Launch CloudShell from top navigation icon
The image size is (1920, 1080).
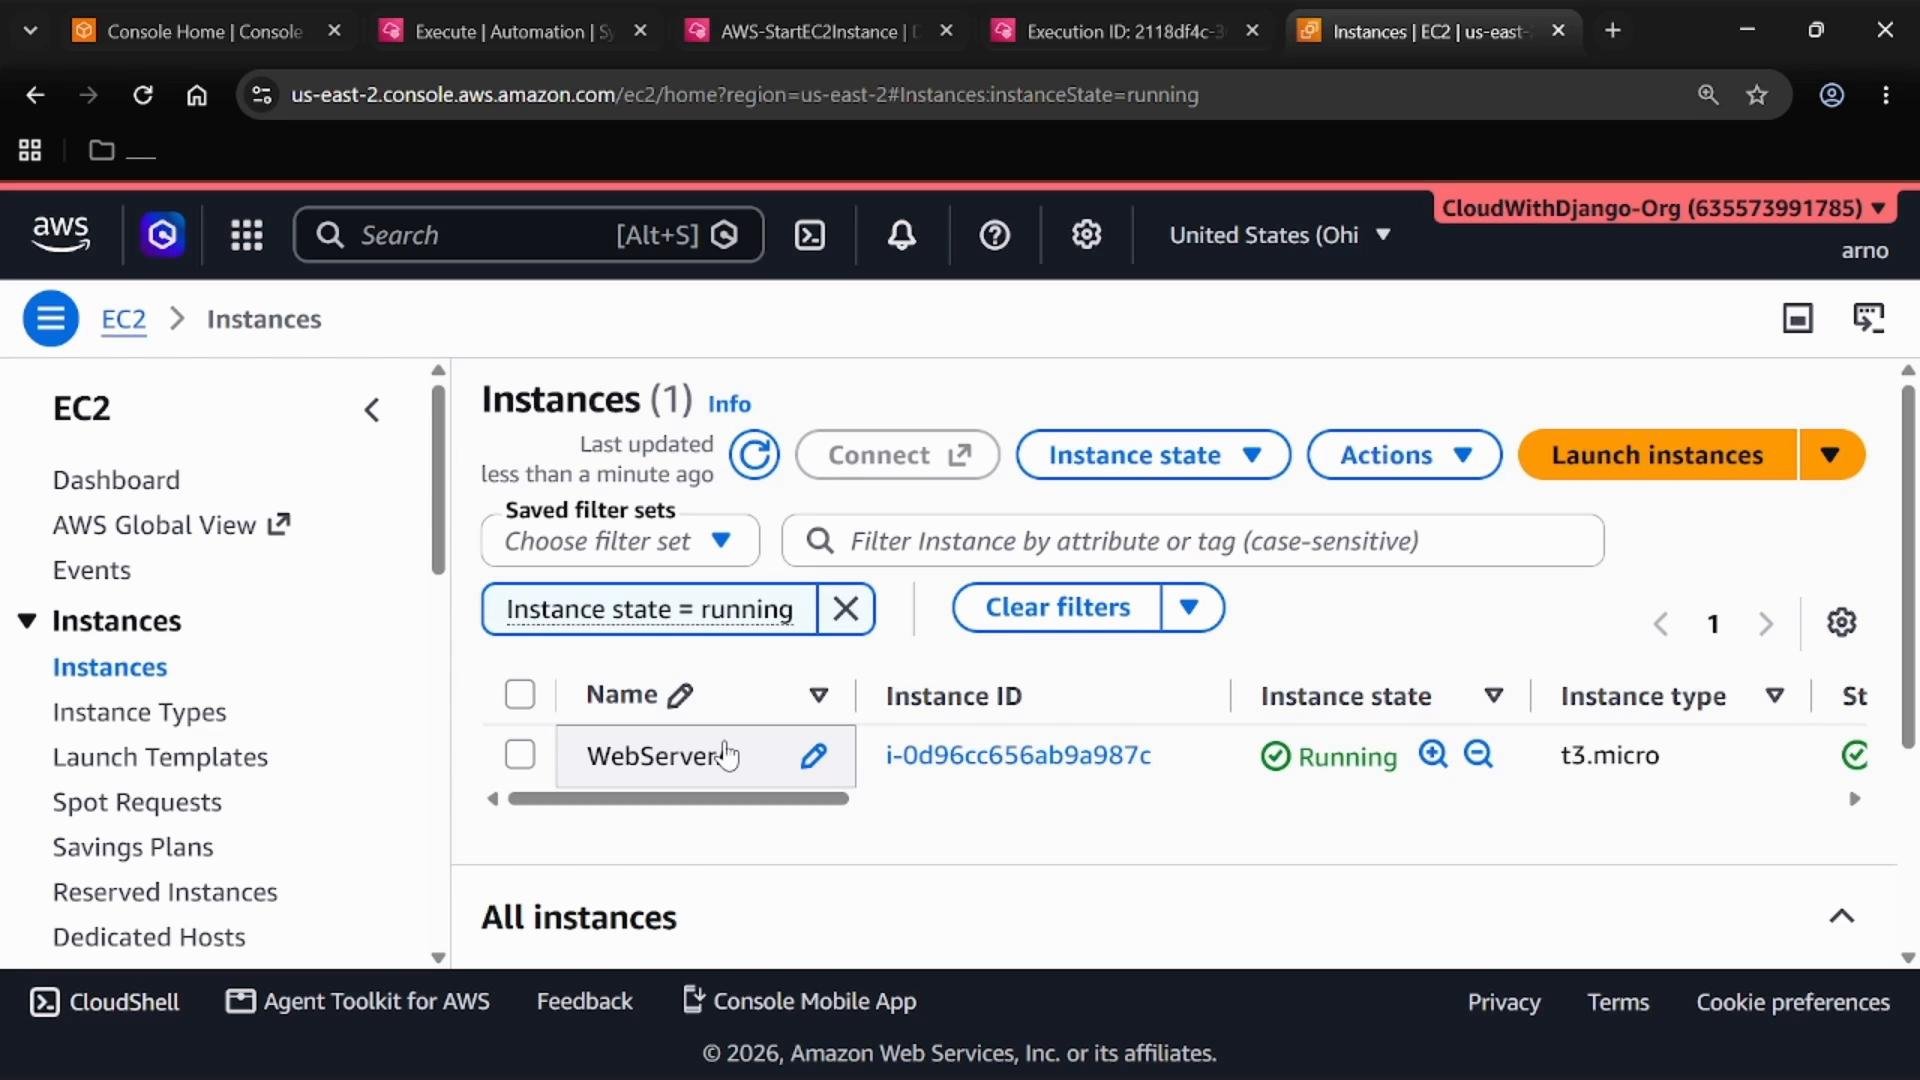click(809, 235)
